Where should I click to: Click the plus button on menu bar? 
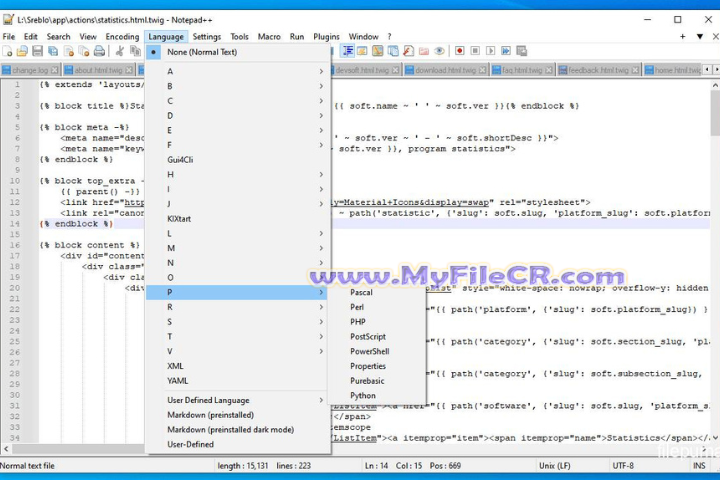tap(683, 37)
